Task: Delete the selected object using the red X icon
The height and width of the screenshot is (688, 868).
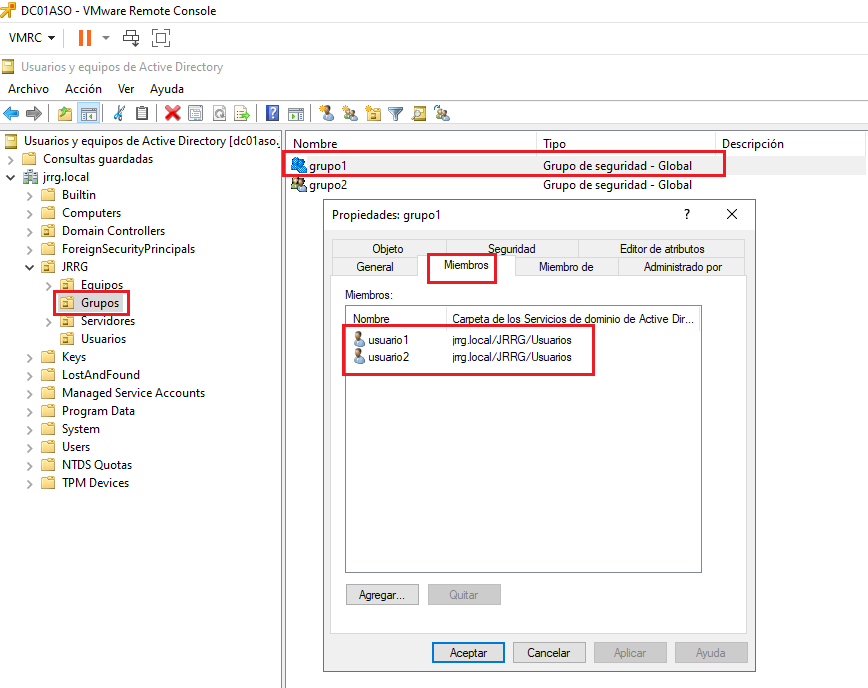Action: coord(172,113)
